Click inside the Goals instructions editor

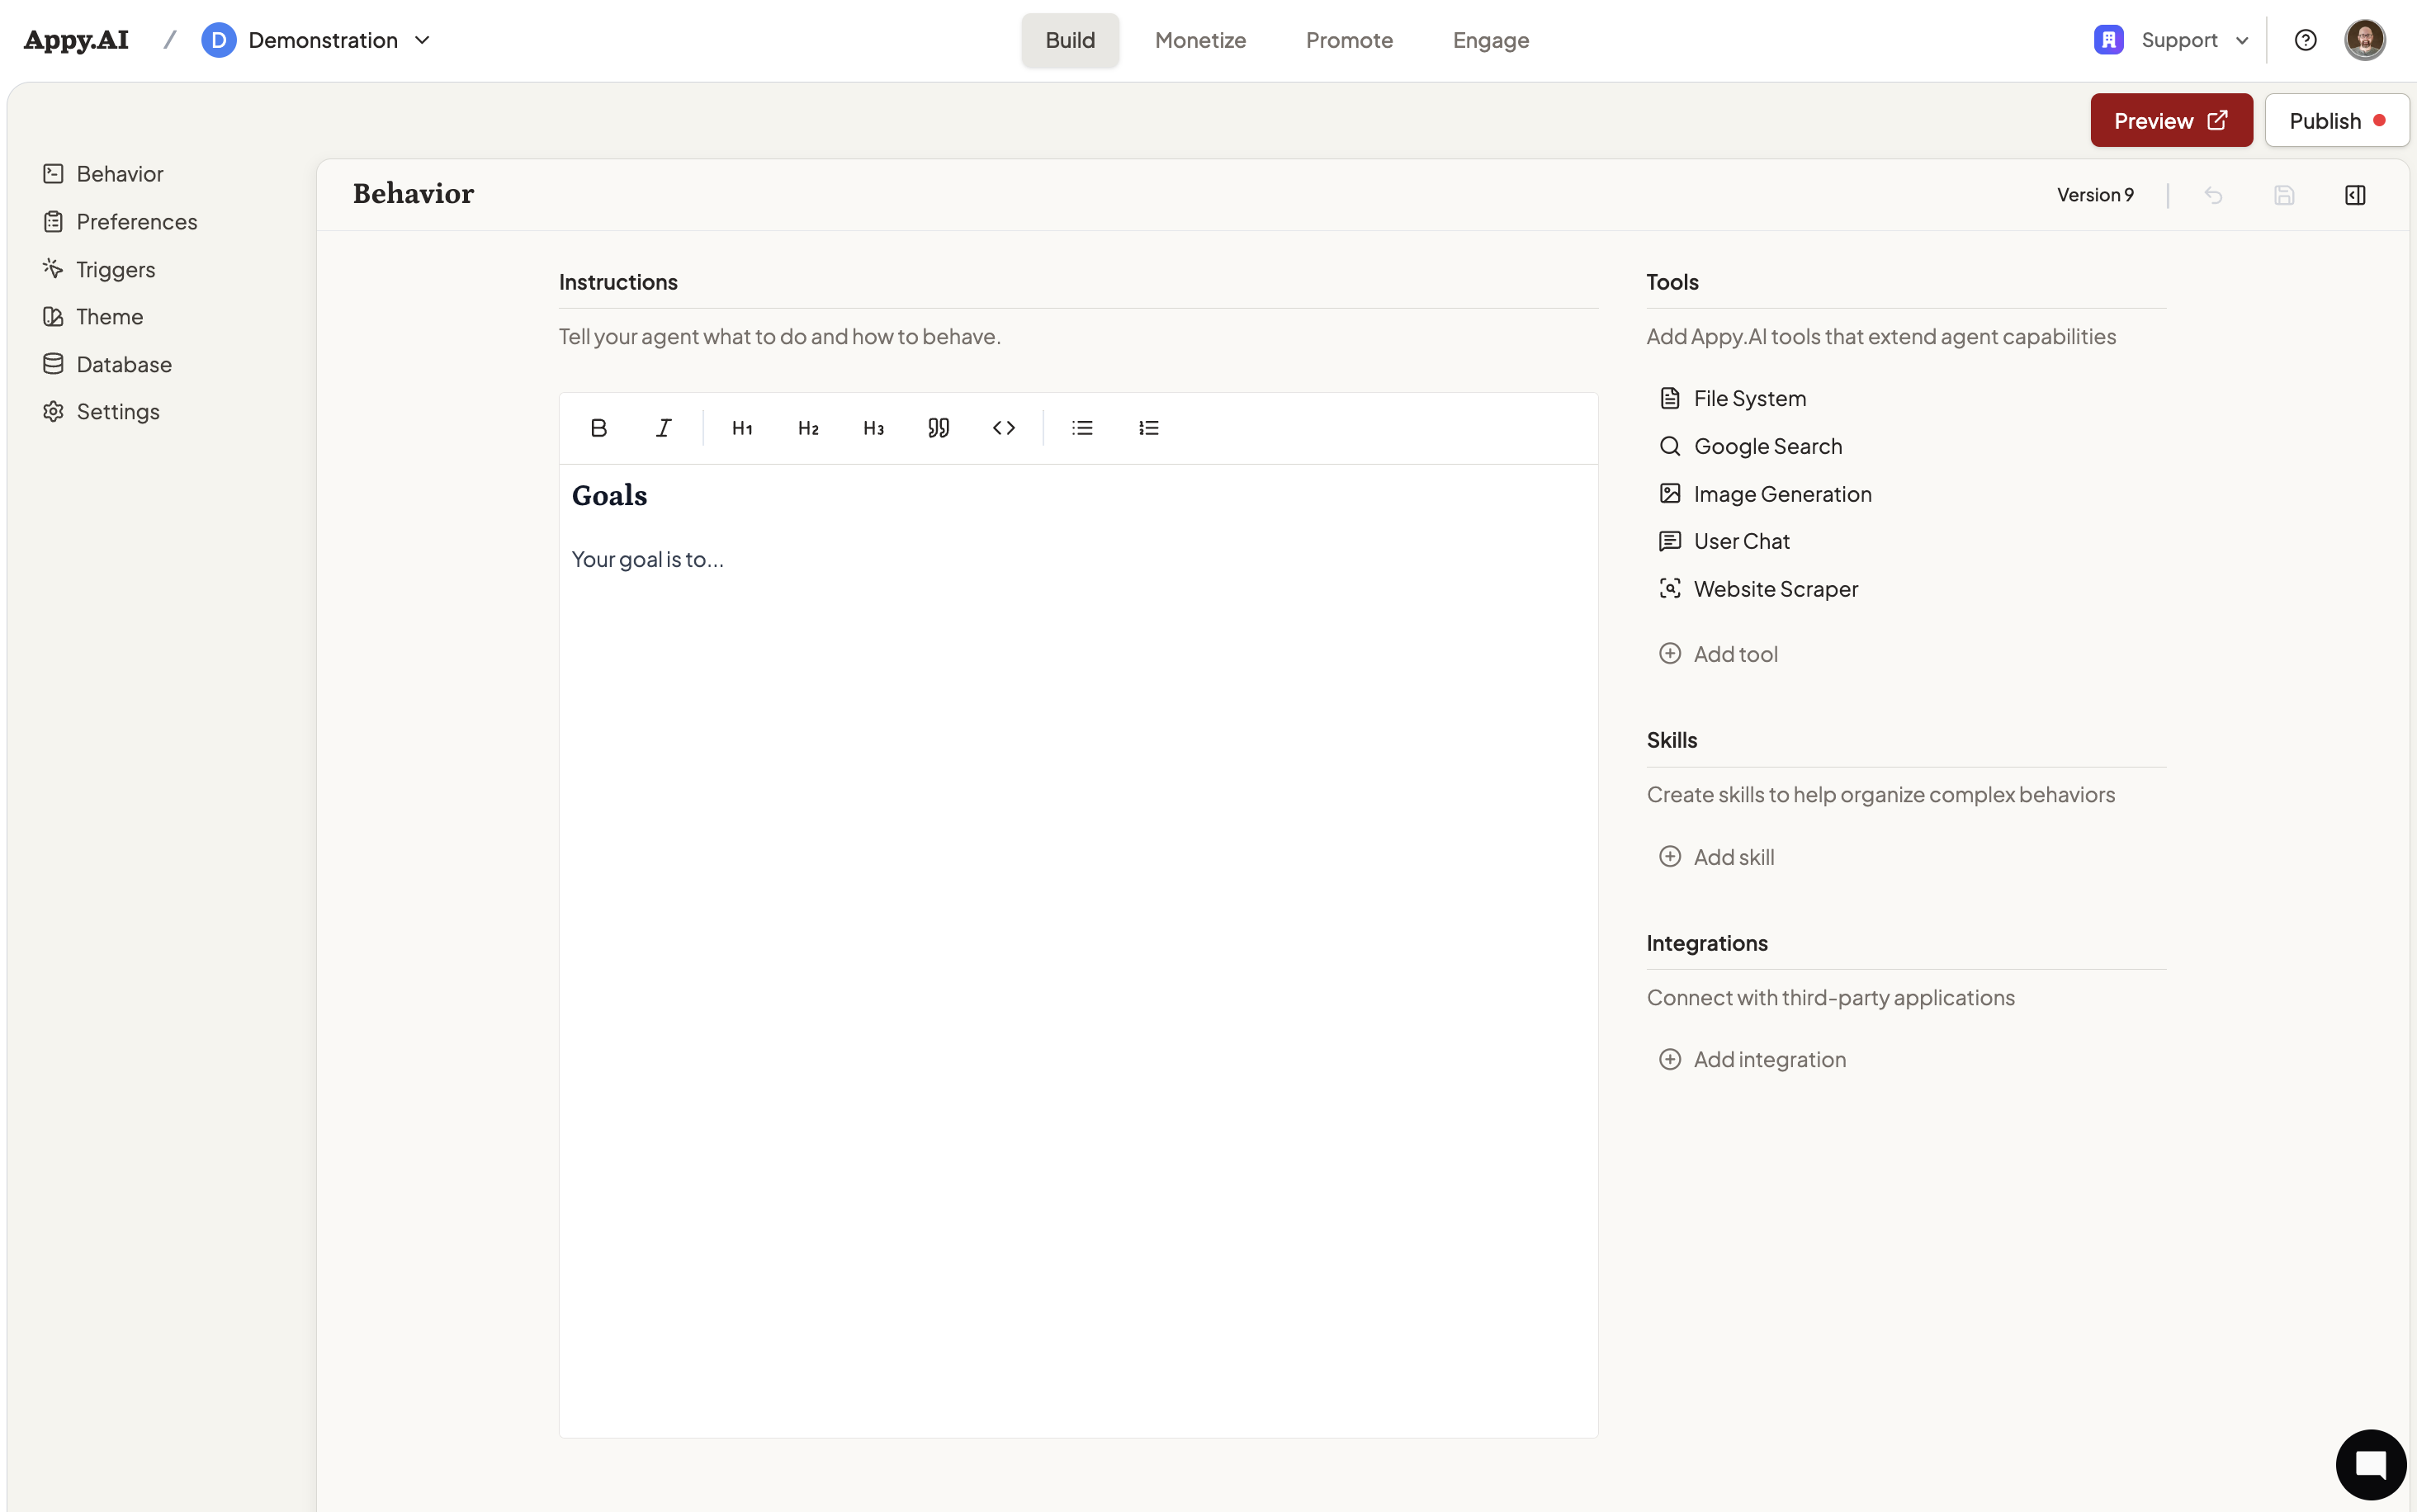click(1078, 900)
